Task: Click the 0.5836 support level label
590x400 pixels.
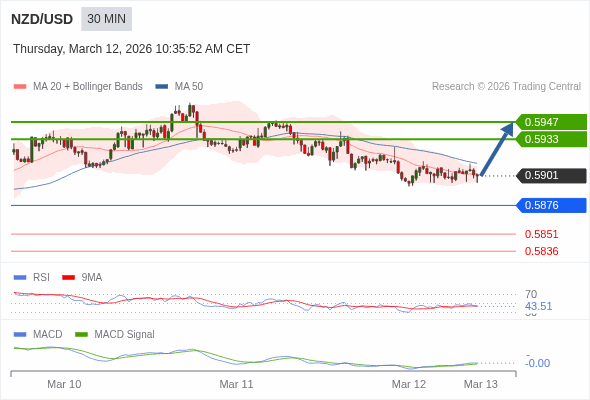Action: pyautogui.click(x=541, y=251)
